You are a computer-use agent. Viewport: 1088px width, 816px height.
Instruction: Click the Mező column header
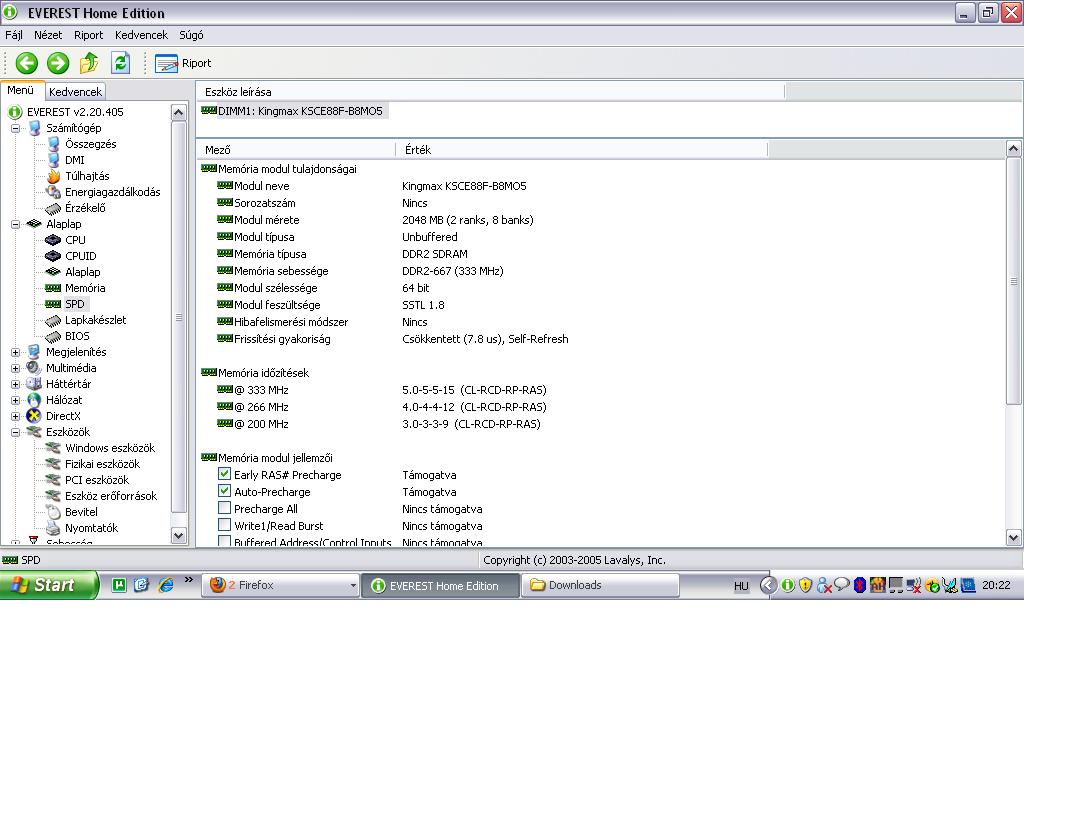point(296,150)
